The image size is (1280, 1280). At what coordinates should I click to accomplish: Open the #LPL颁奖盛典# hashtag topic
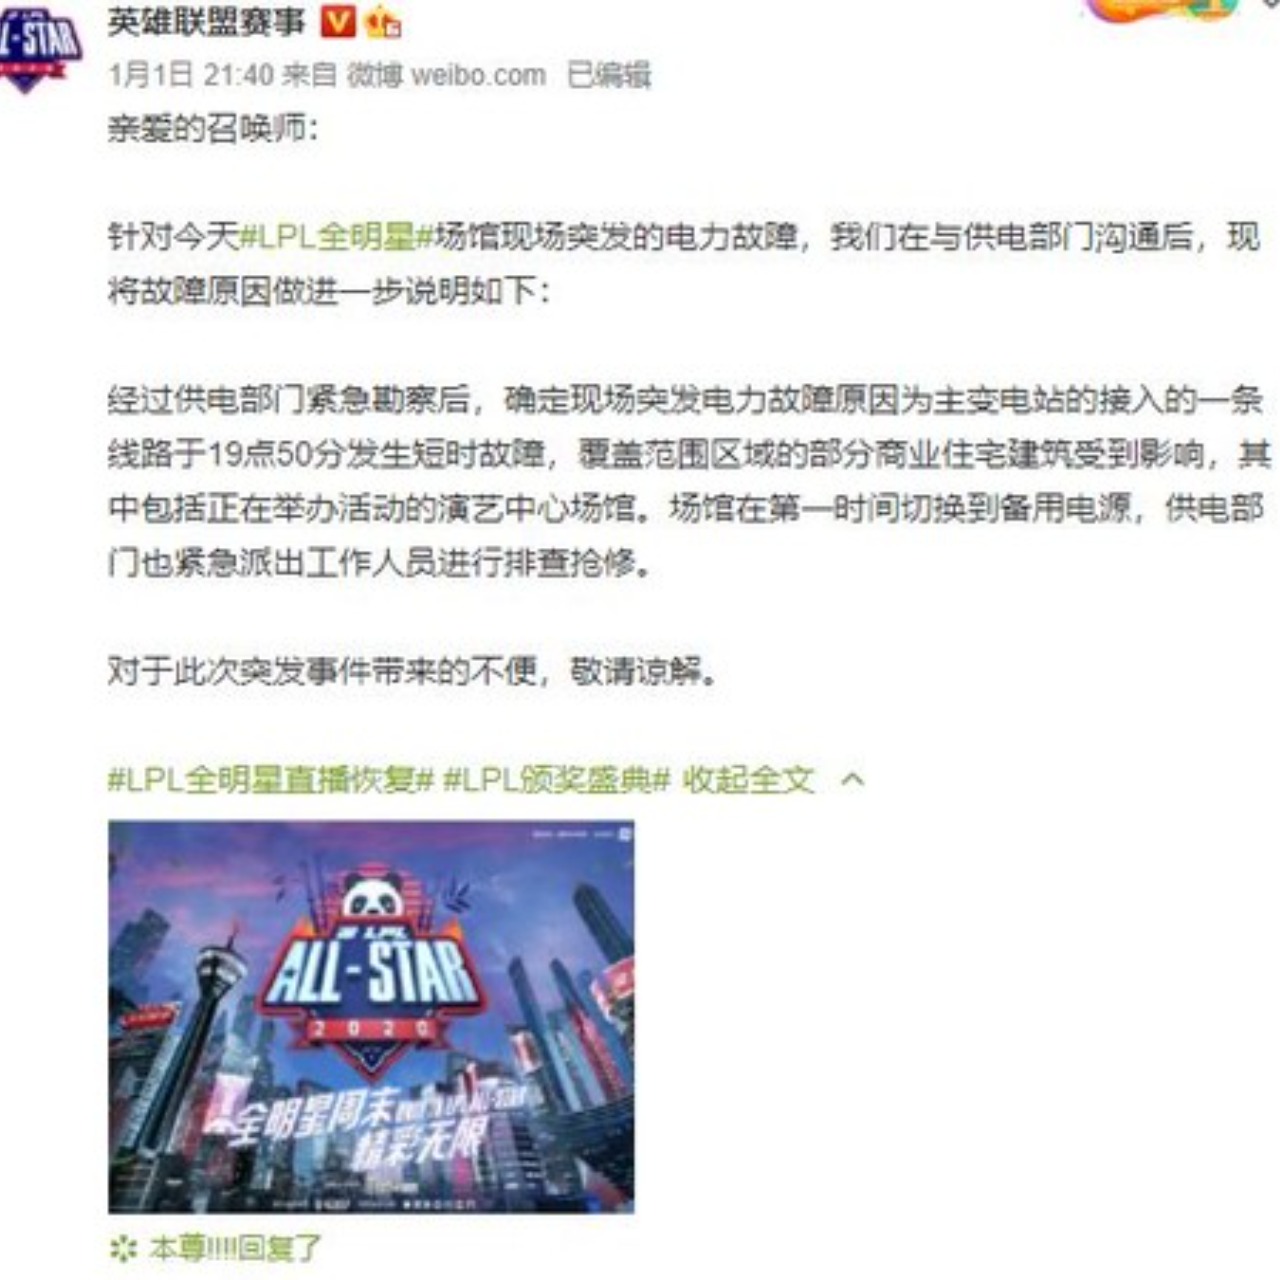click(556, 779)
